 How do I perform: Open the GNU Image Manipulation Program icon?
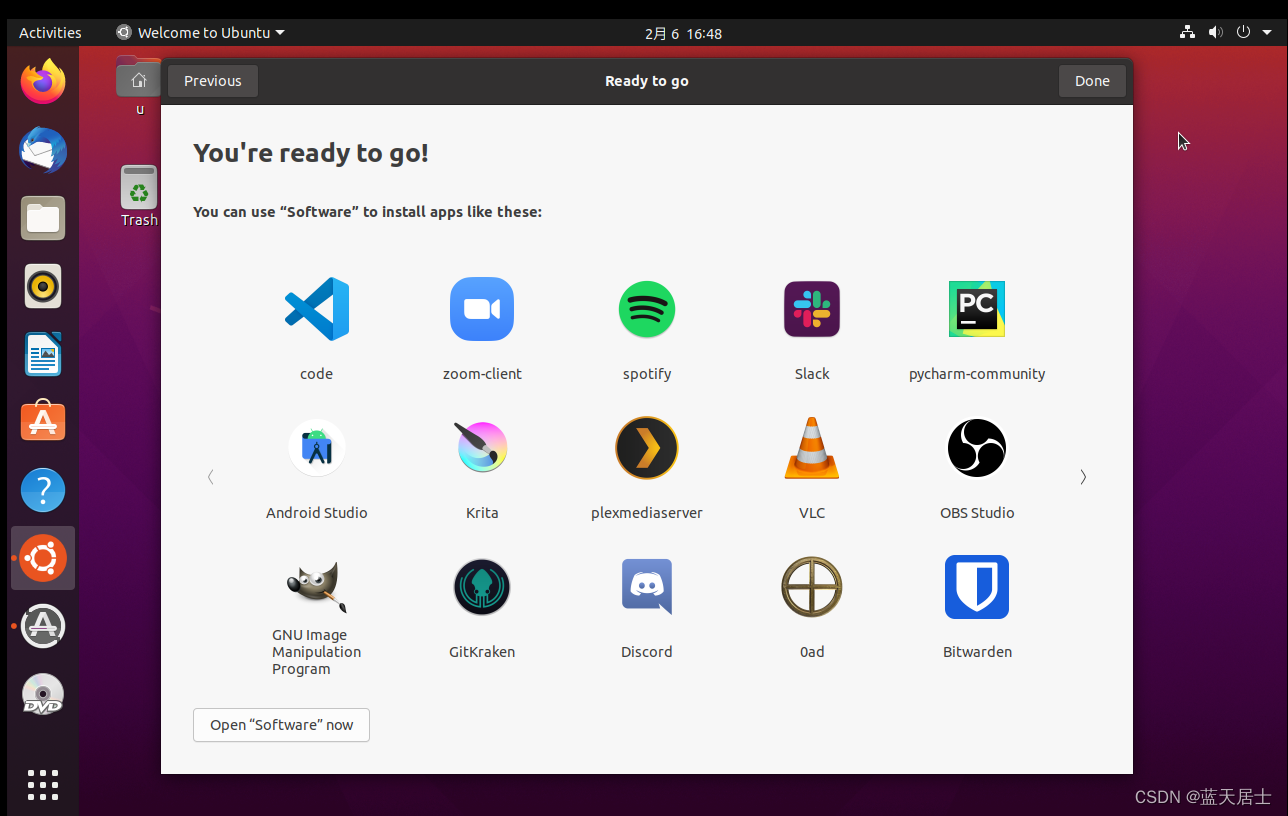pyautogui.click(x=317, y=587)
